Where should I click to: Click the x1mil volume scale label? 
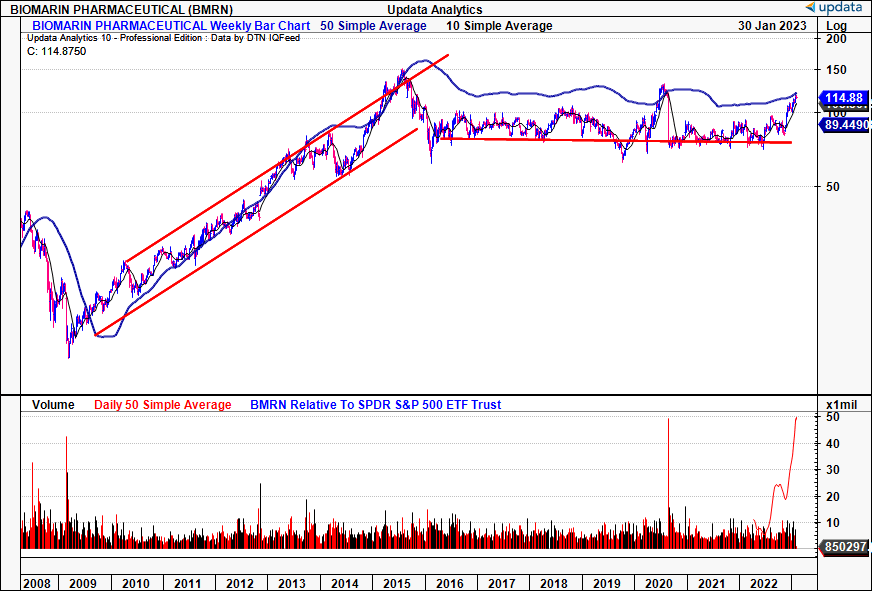(x=841, y=405)
